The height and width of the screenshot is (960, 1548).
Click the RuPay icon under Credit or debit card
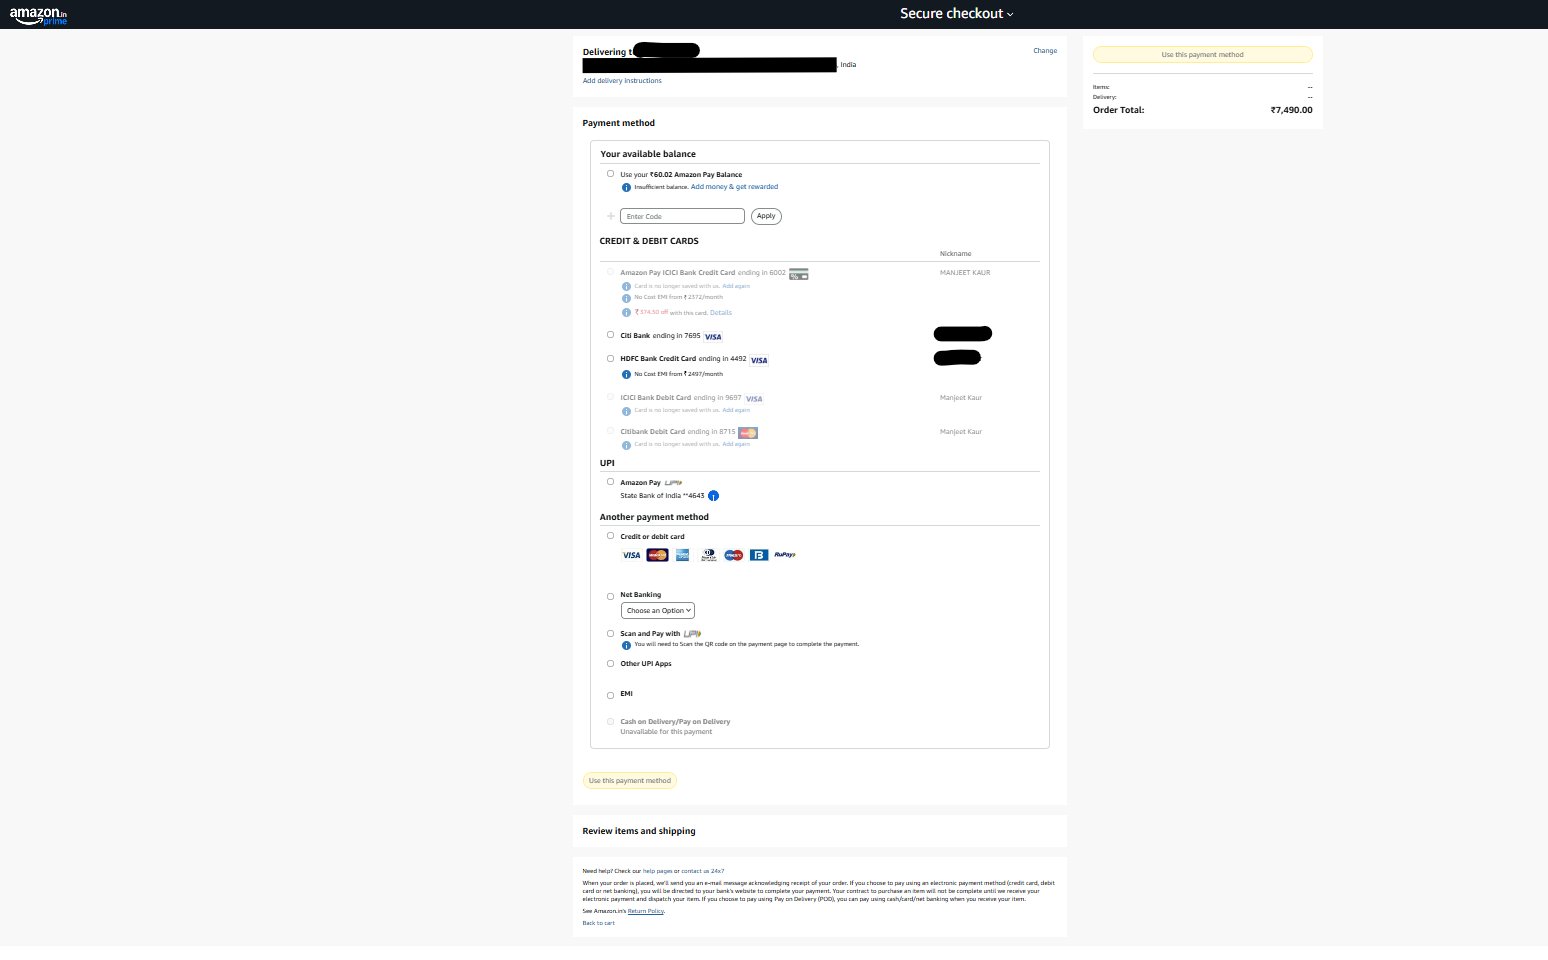(783, 555)
